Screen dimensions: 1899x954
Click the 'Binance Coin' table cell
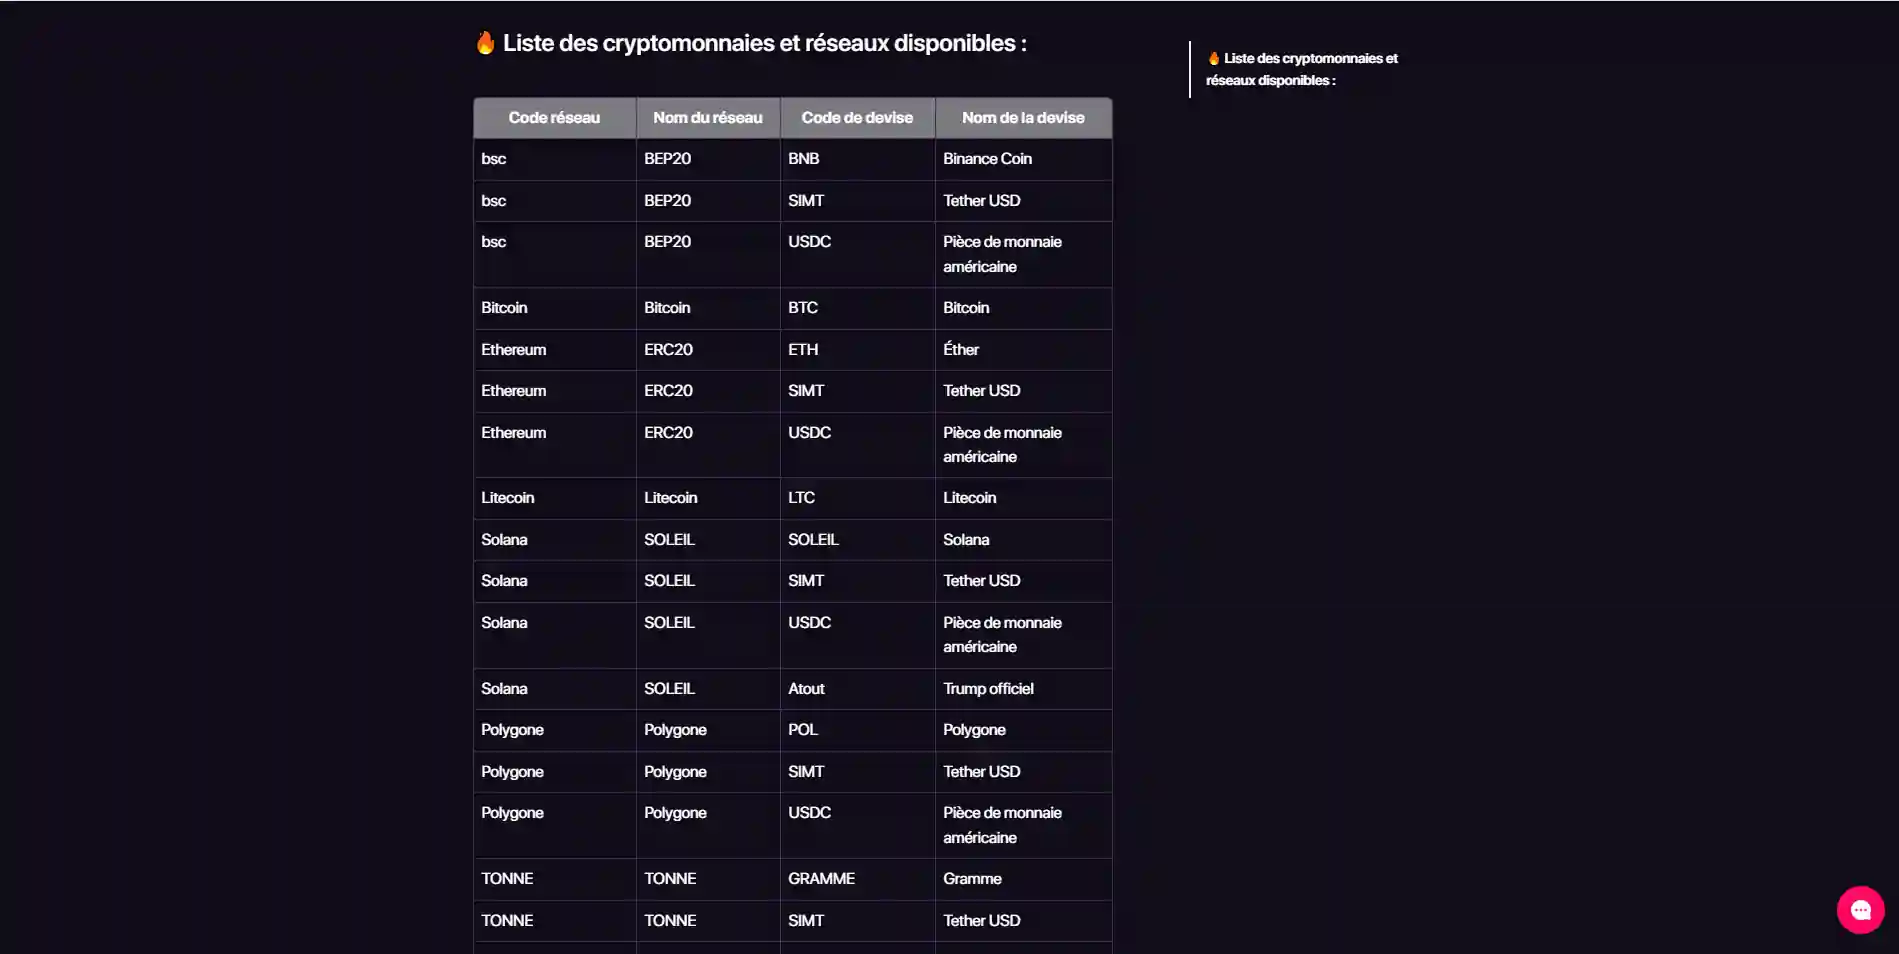coord(1023,159)
